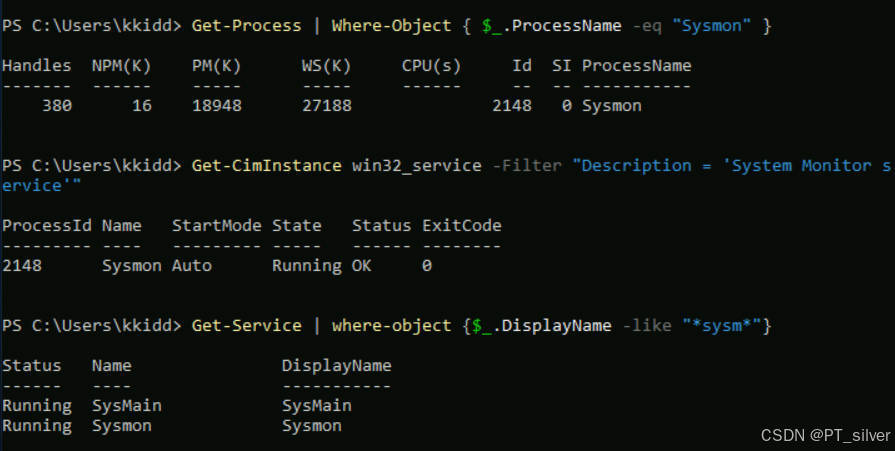Click the ProcessId column header
This screenshot has width=895, height=451.
[46, 226]
